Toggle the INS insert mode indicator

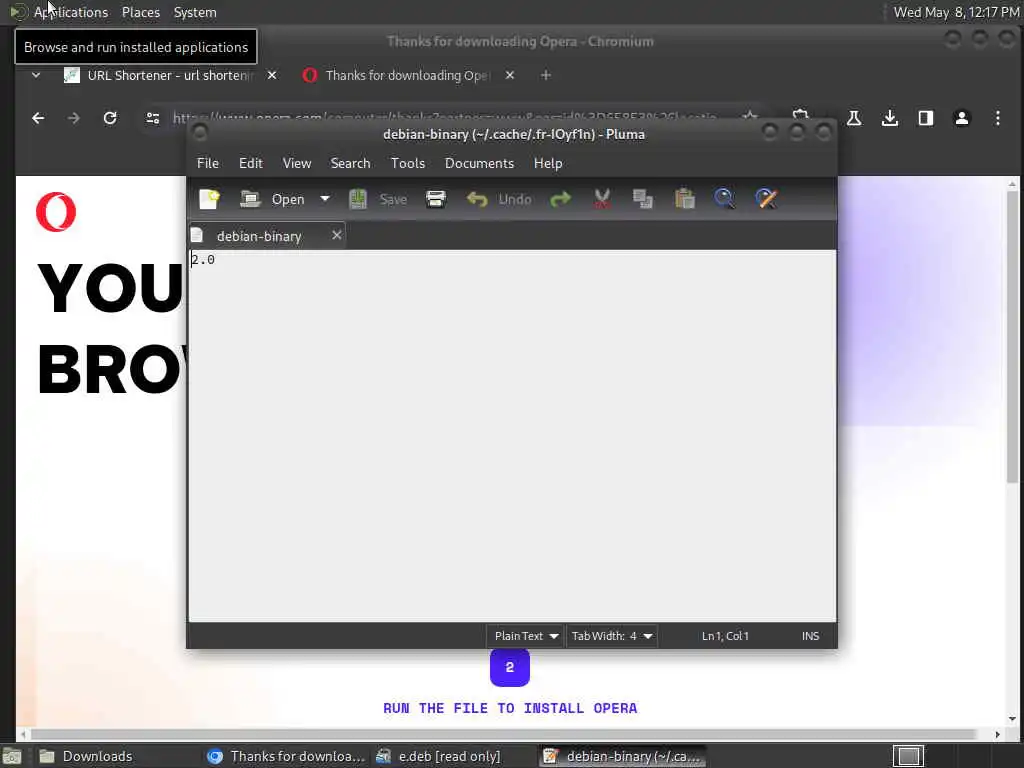[810, 636]
